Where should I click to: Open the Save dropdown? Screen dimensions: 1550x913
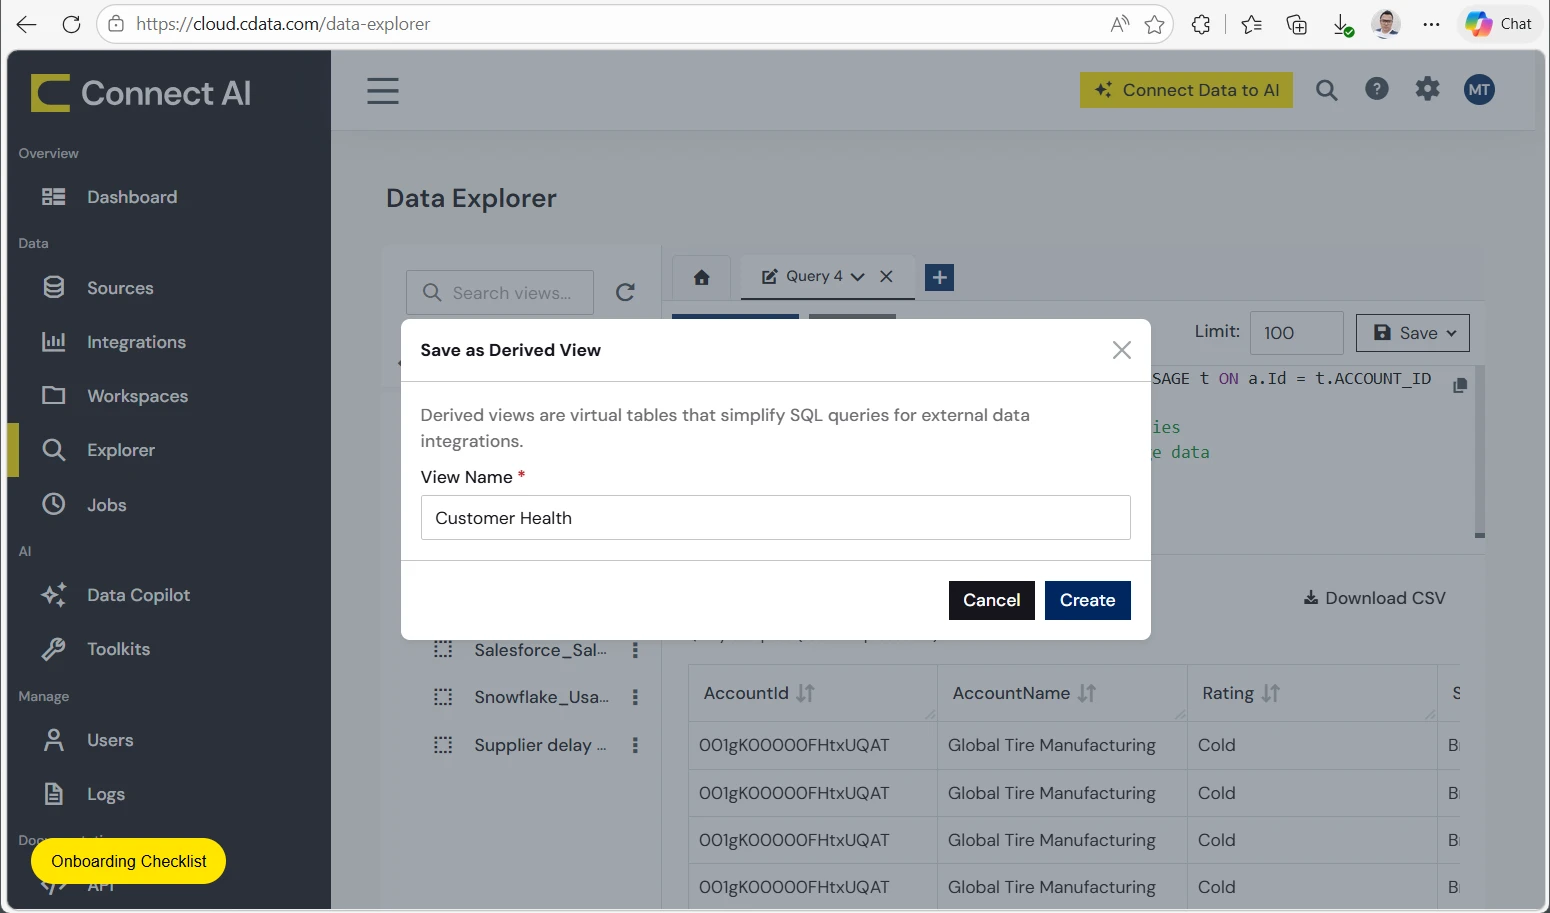[x=1413, y=333]
